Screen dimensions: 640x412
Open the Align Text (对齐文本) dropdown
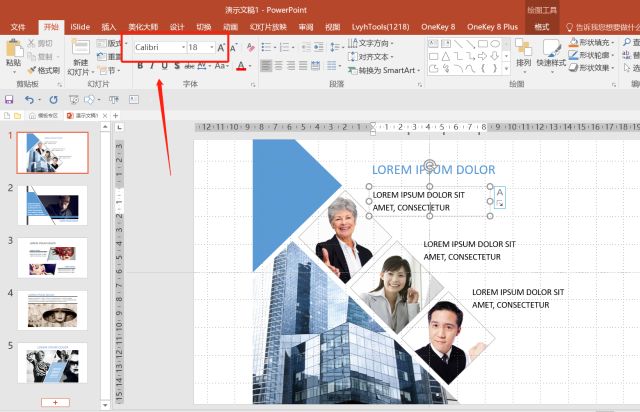click(371, 56)
